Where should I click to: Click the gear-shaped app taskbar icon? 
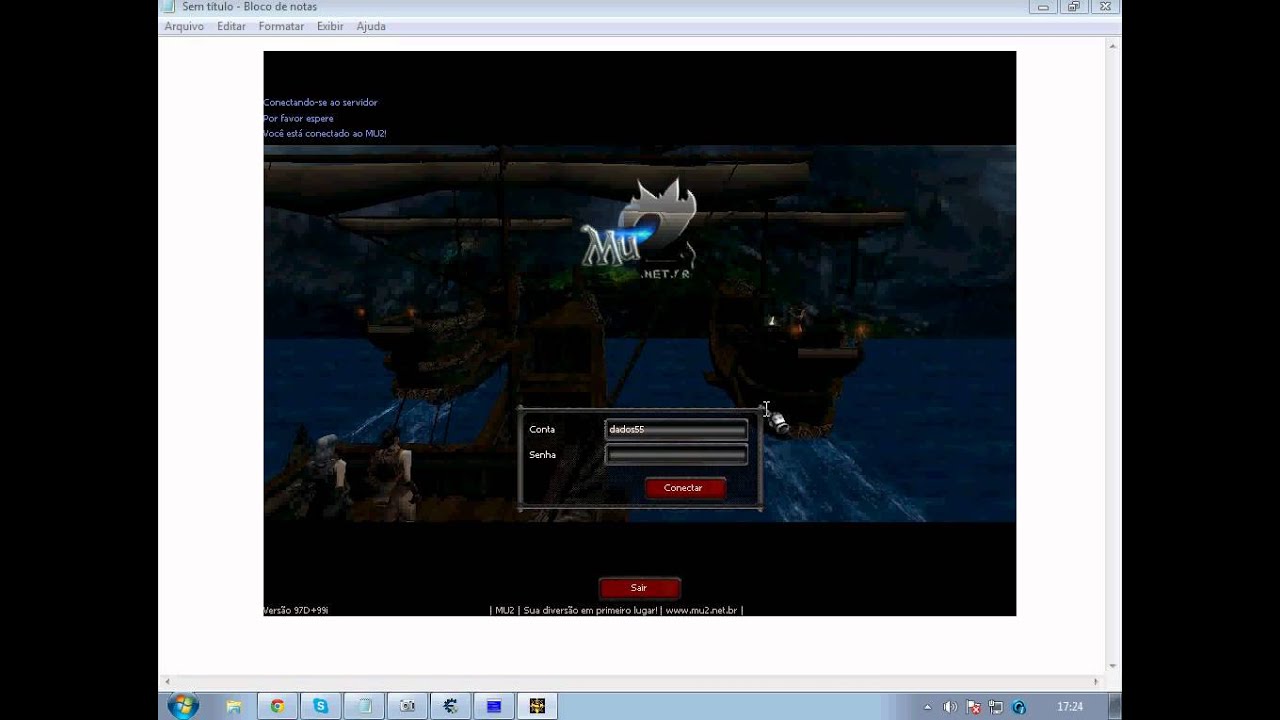[x=450, y=706]
